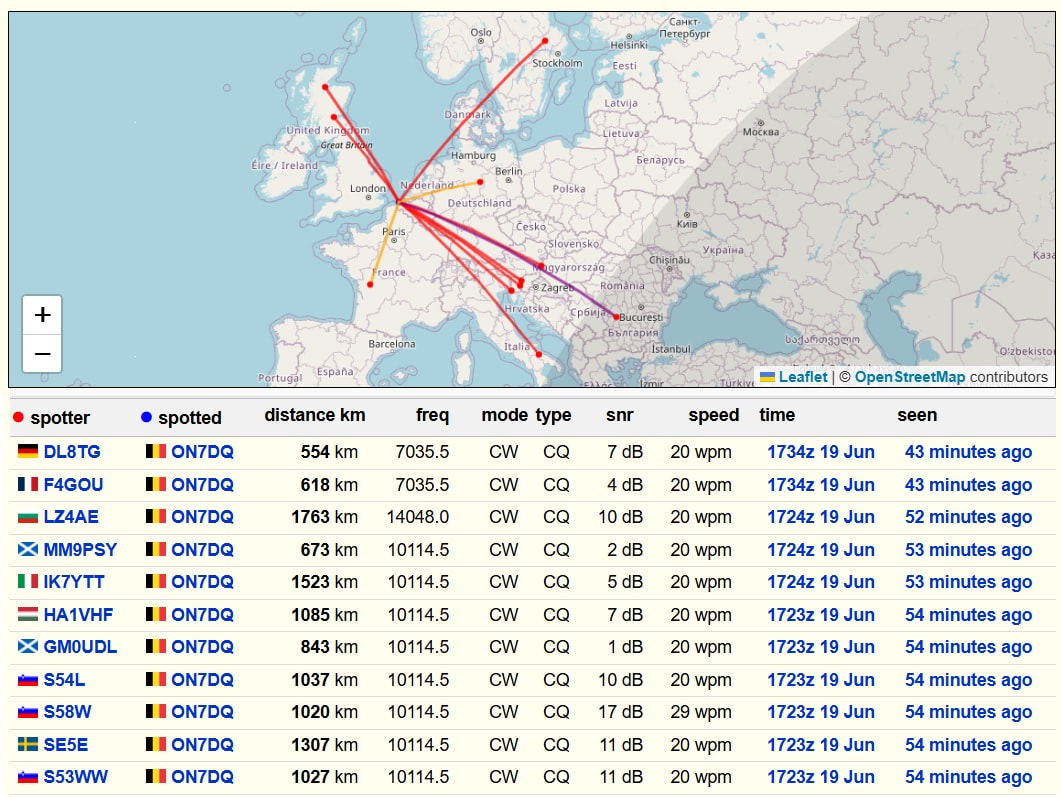Click red spotter marker near Stockholm
The image size is (1061, 797).
point(545,41)
